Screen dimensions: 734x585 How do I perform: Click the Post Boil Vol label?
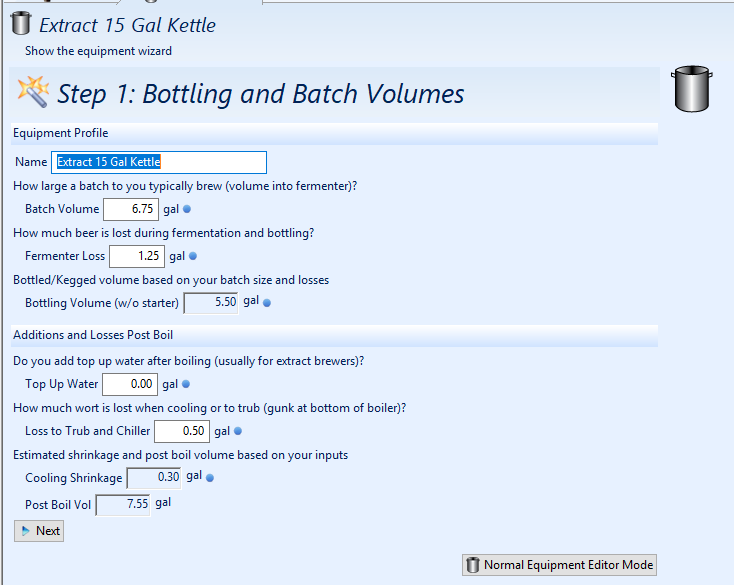[x=58, y=505]
